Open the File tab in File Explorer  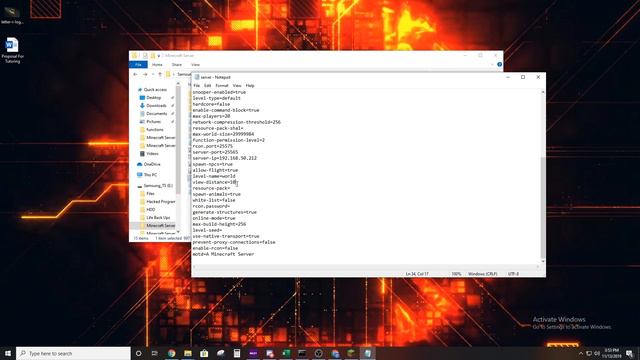coord(138,64)
